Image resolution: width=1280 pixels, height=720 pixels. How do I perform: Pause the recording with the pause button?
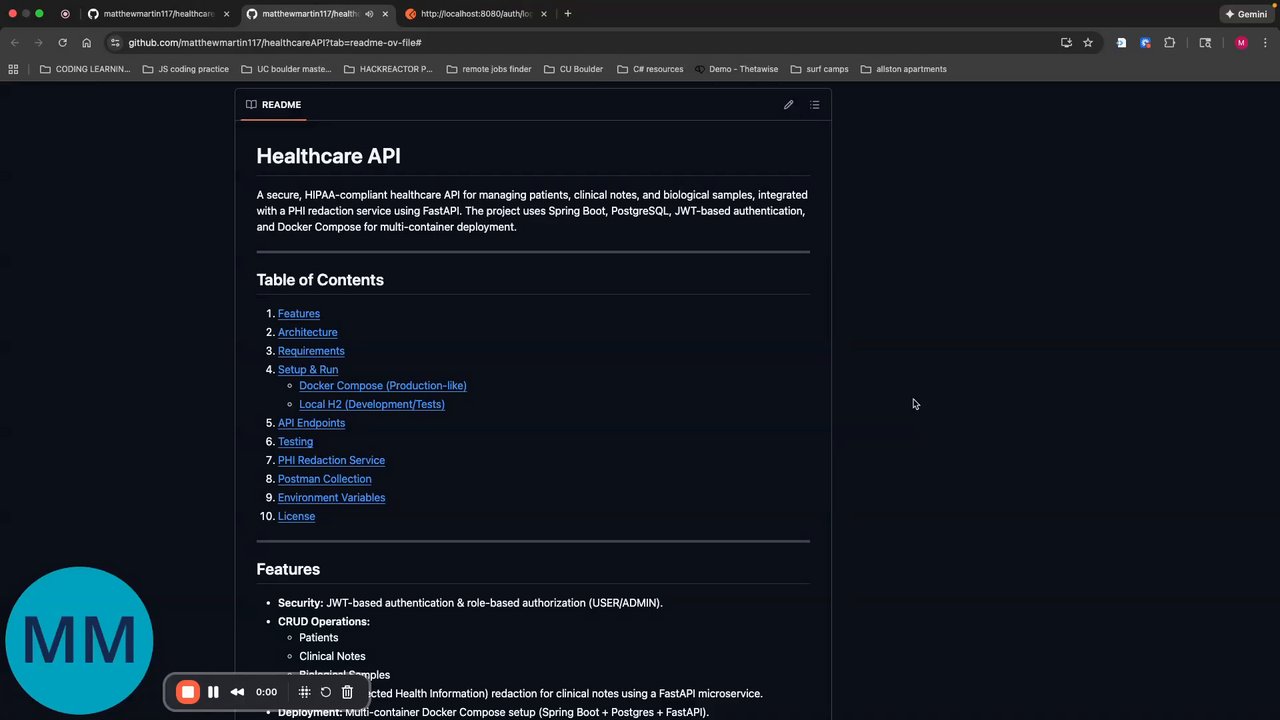pyautogui.click(x=213, y=692)
